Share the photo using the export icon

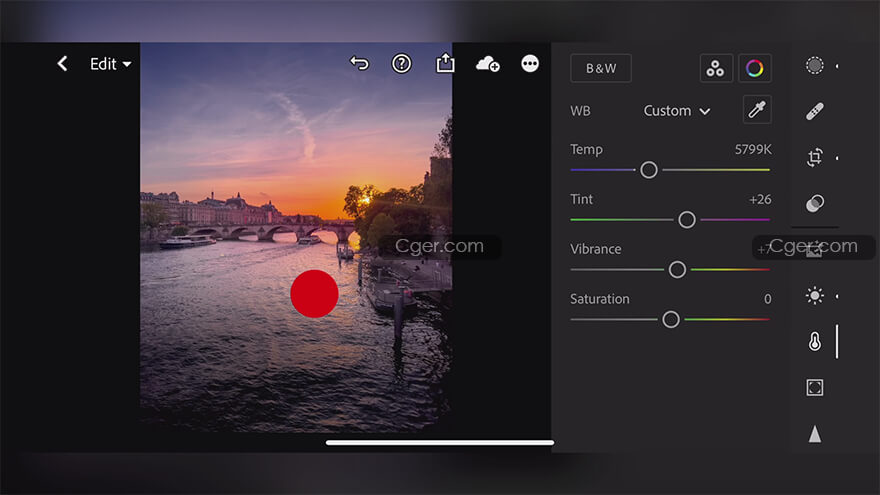[x=445, y=64]
